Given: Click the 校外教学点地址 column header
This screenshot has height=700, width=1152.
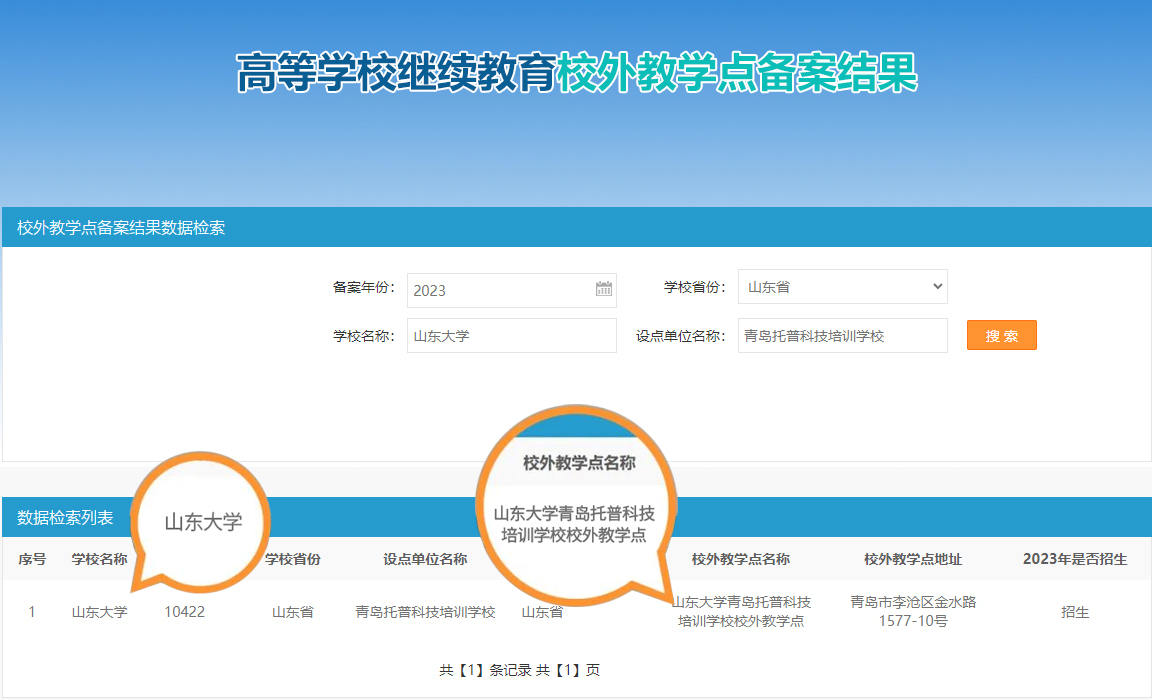Looking at the screenshot, I should (x=912, y=560).
